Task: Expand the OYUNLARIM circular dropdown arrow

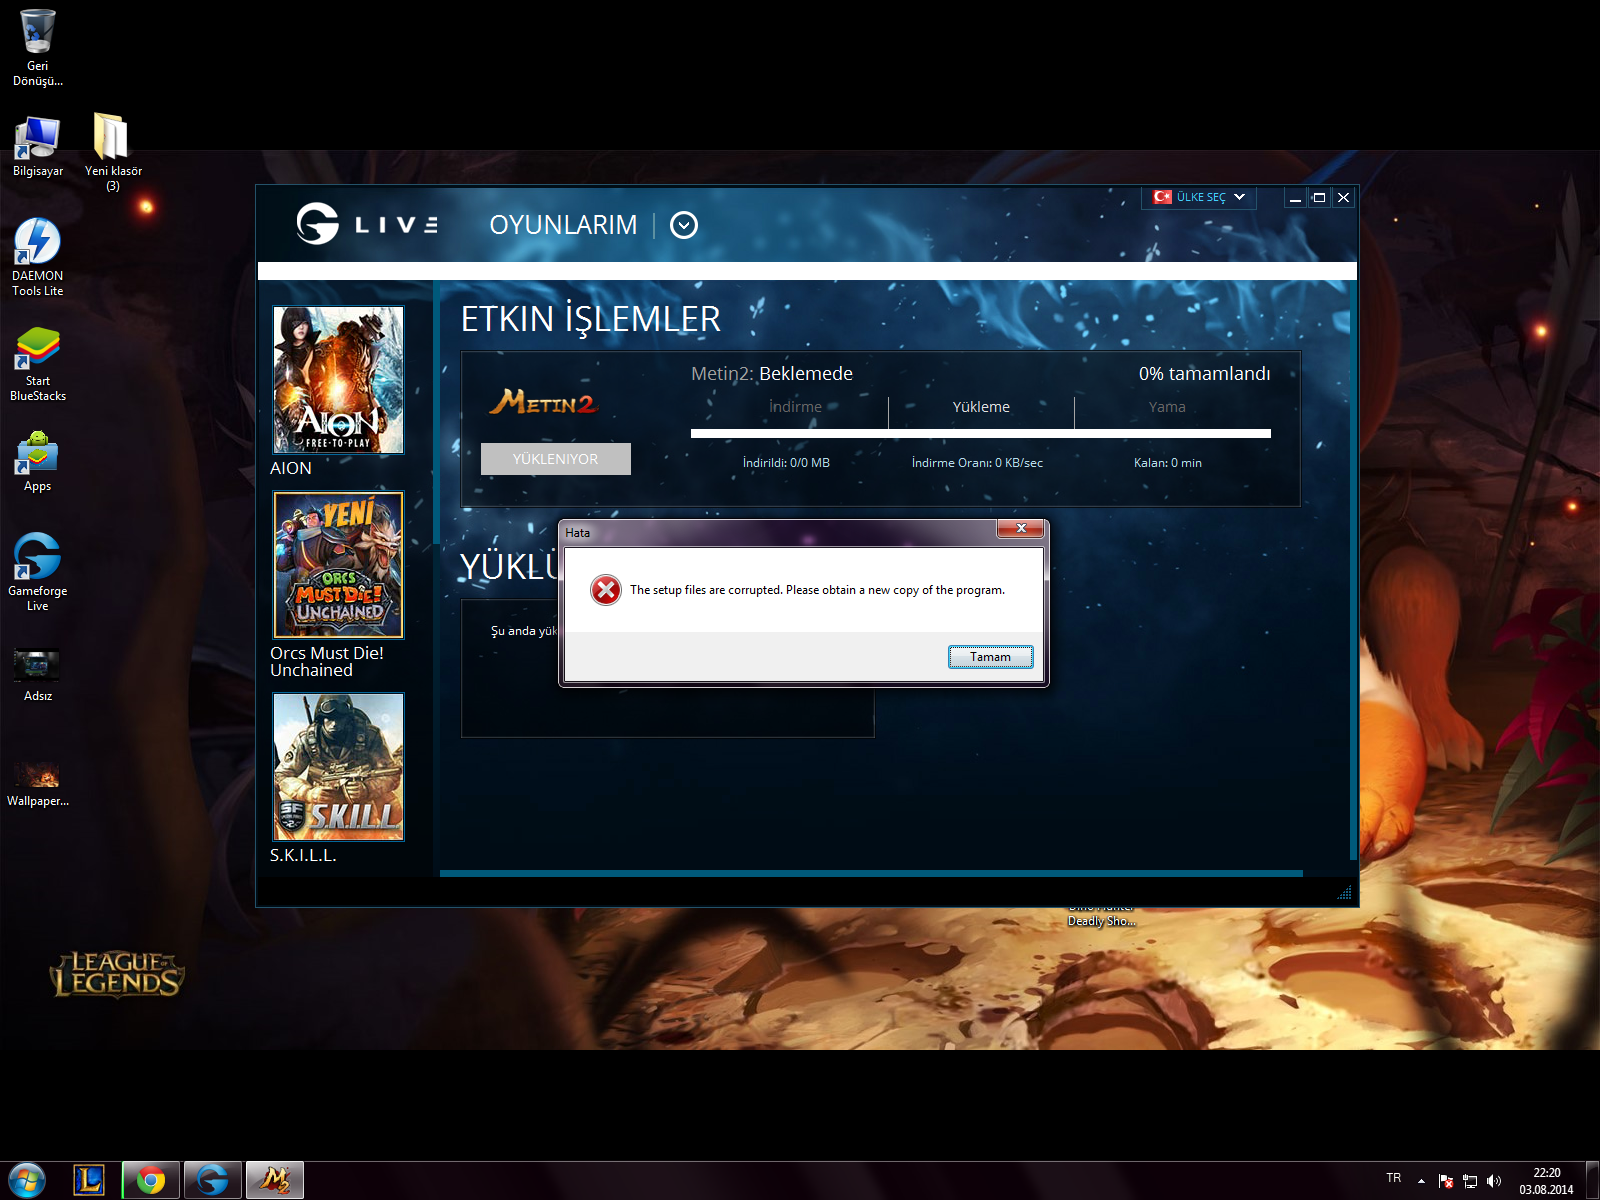Action: [684, 225]
